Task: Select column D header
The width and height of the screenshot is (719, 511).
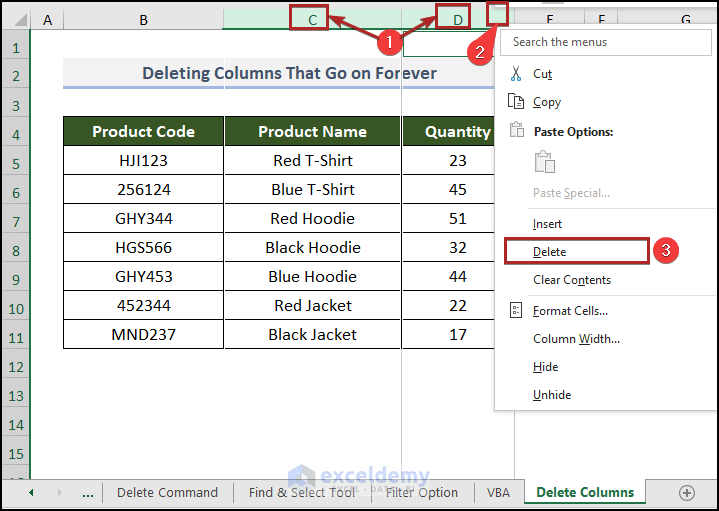Action: [x=458, y=20]
